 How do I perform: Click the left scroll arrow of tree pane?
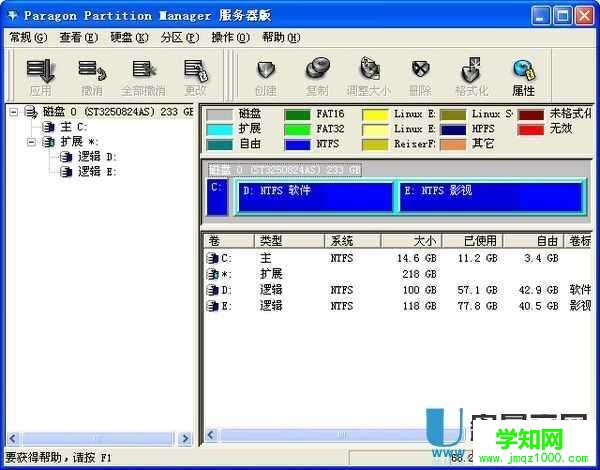[13, 438]
